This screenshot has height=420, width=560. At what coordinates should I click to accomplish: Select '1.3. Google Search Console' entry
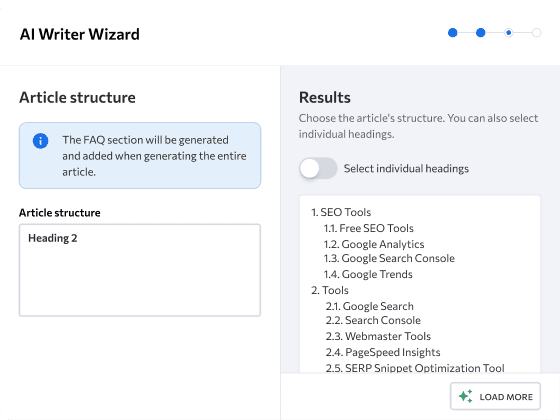click(389, 258)
